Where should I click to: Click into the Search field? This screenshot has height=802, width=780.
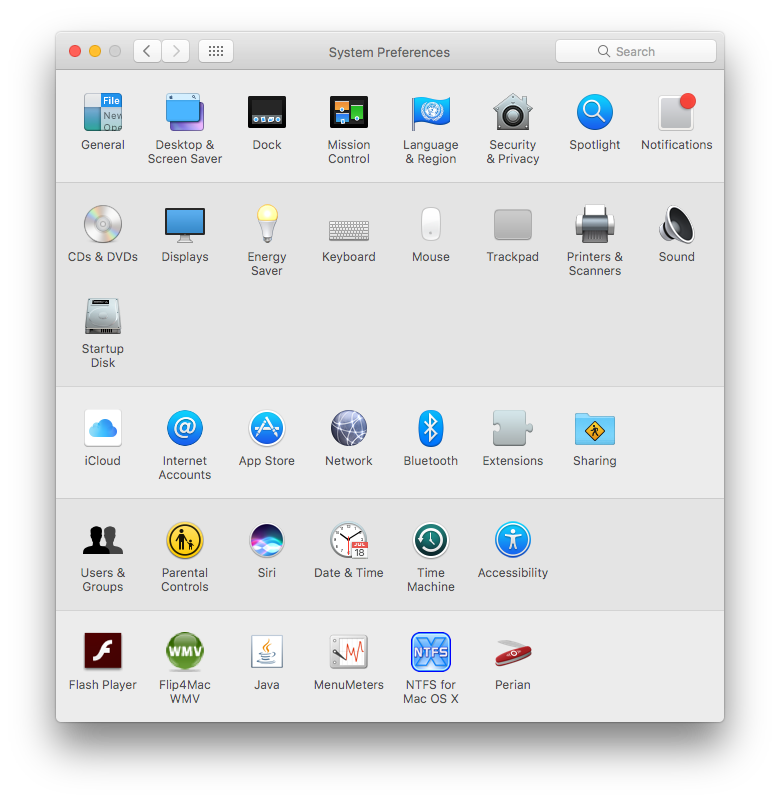coord(636,51)
